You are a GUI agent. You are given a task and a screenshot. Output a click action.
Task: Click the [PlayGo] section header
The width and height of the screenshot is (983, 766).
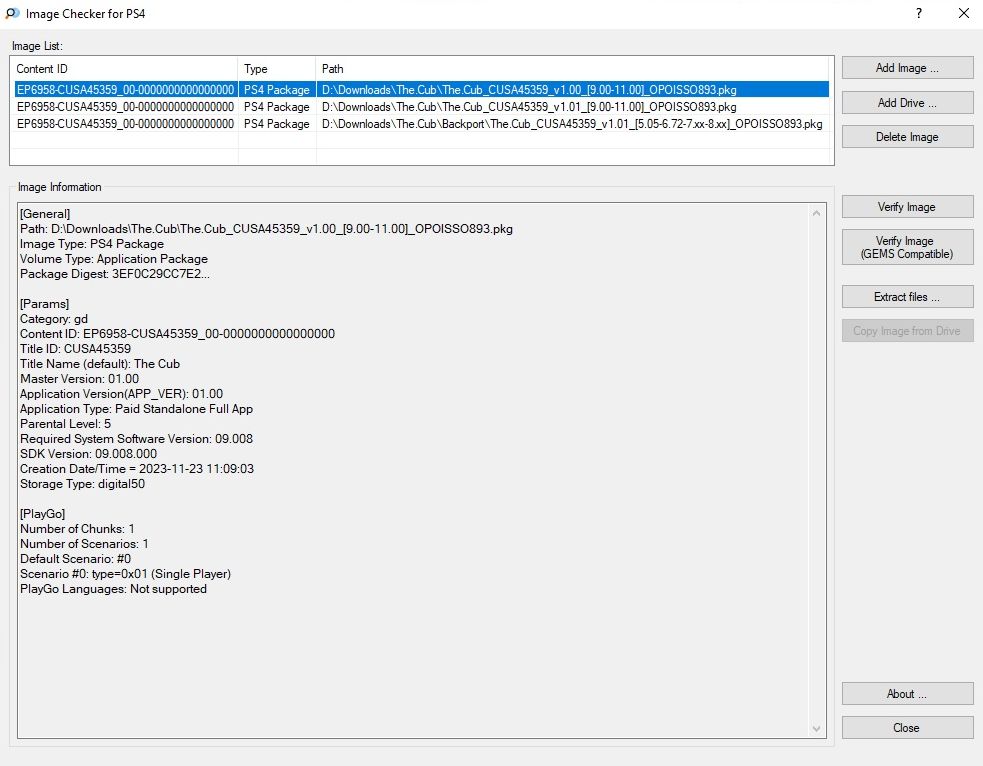pyautogui.click(x=42, y=514)
